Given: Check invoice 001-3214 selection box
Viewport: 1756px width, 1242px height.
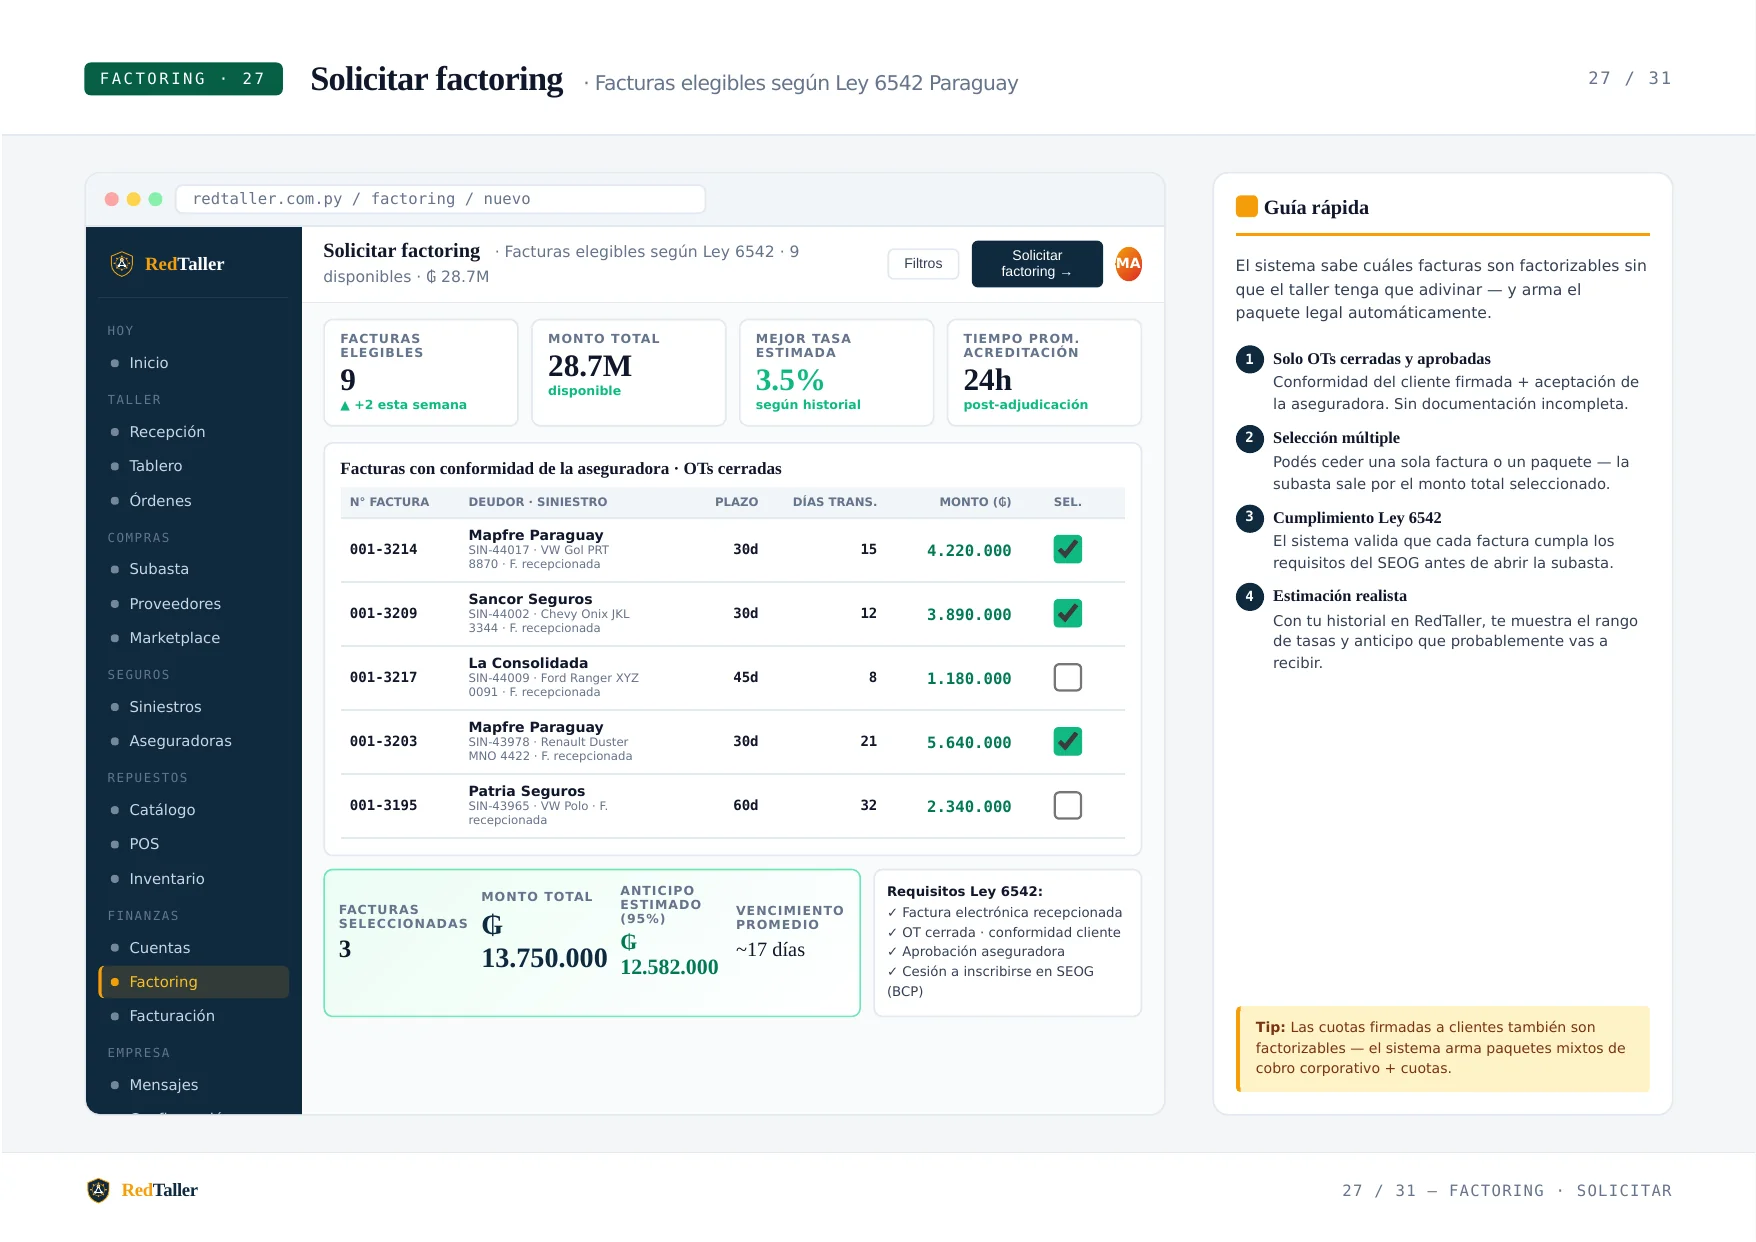Looking at the screenshot, I should 1067,549.
